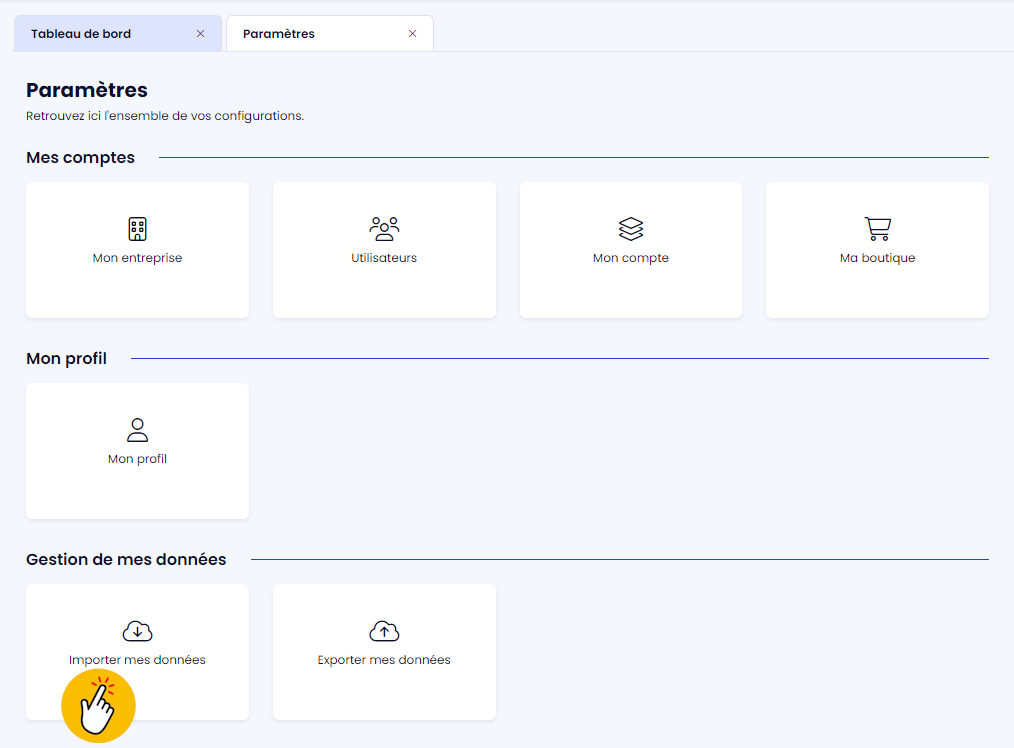Click the Mon profil person icon
This screenshot has width=1014, height=748.
click(137, 430)
